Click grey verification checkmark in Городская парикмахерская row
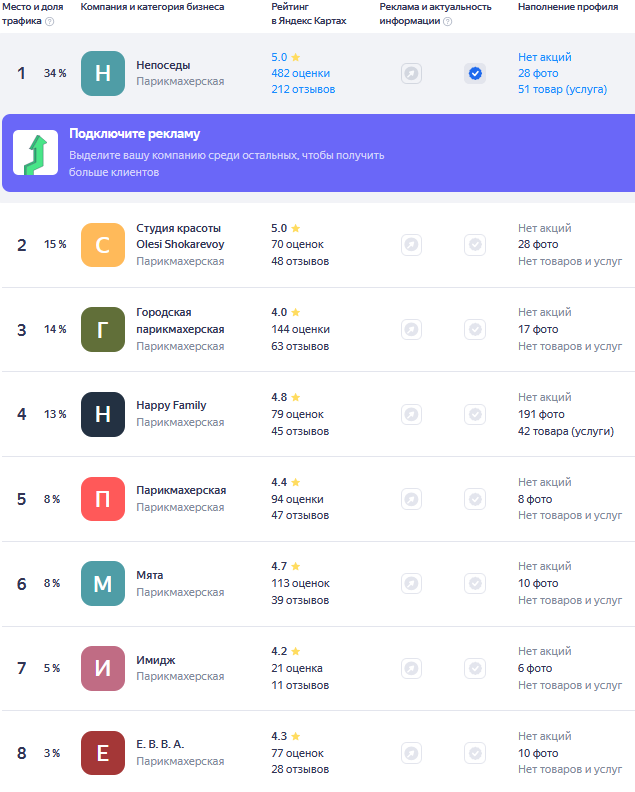 475,330
